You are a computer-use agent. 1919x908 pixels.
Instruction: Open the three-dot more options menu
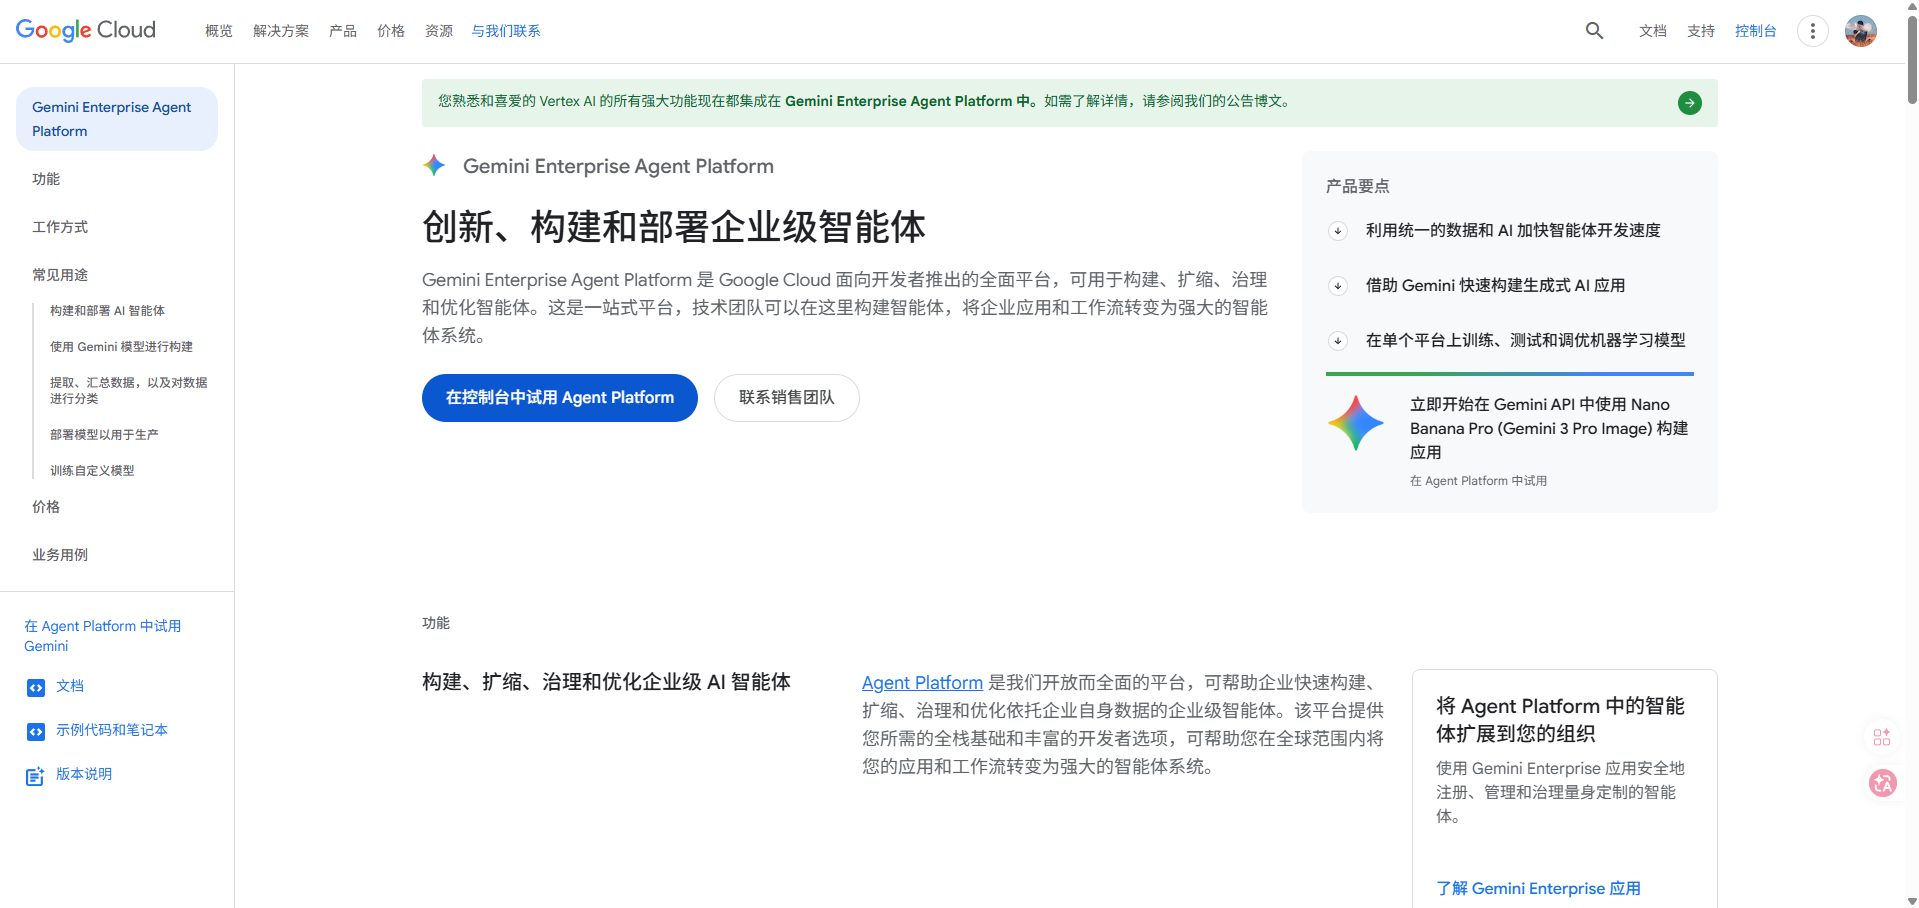[1812, 31]
